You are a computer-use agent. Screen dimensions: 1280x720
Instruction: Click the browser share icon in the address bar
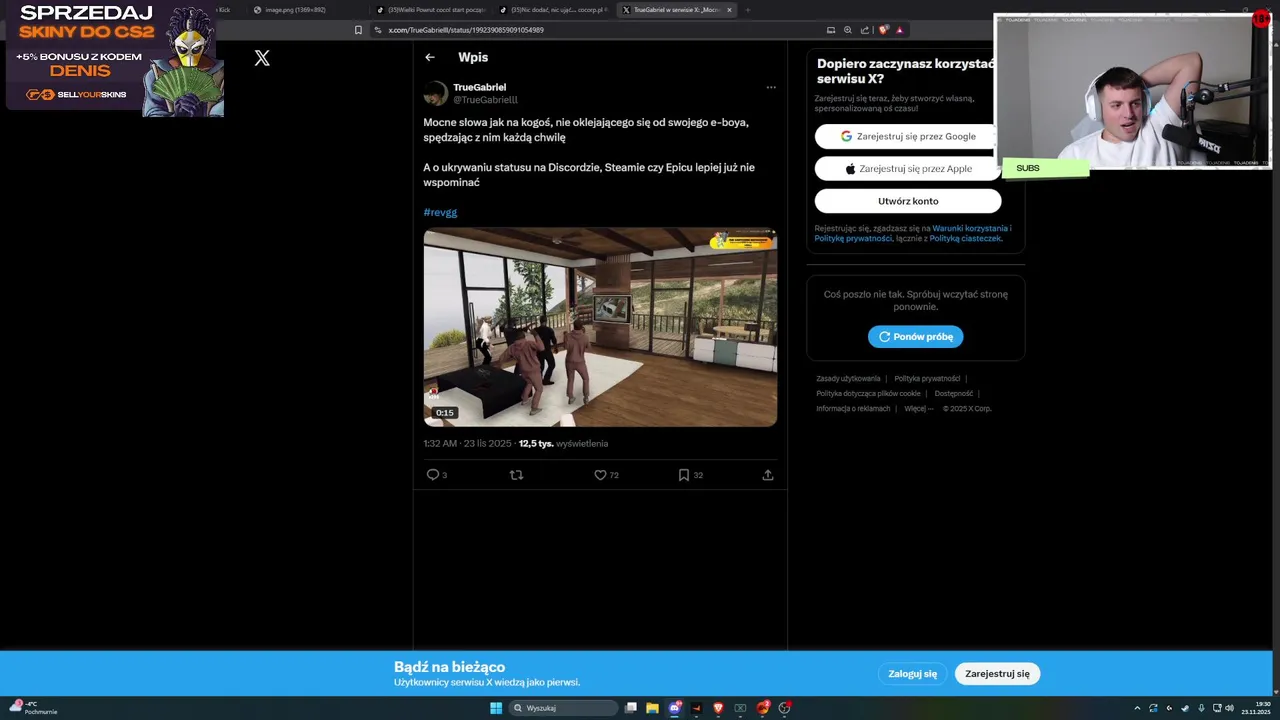[865, 30]
